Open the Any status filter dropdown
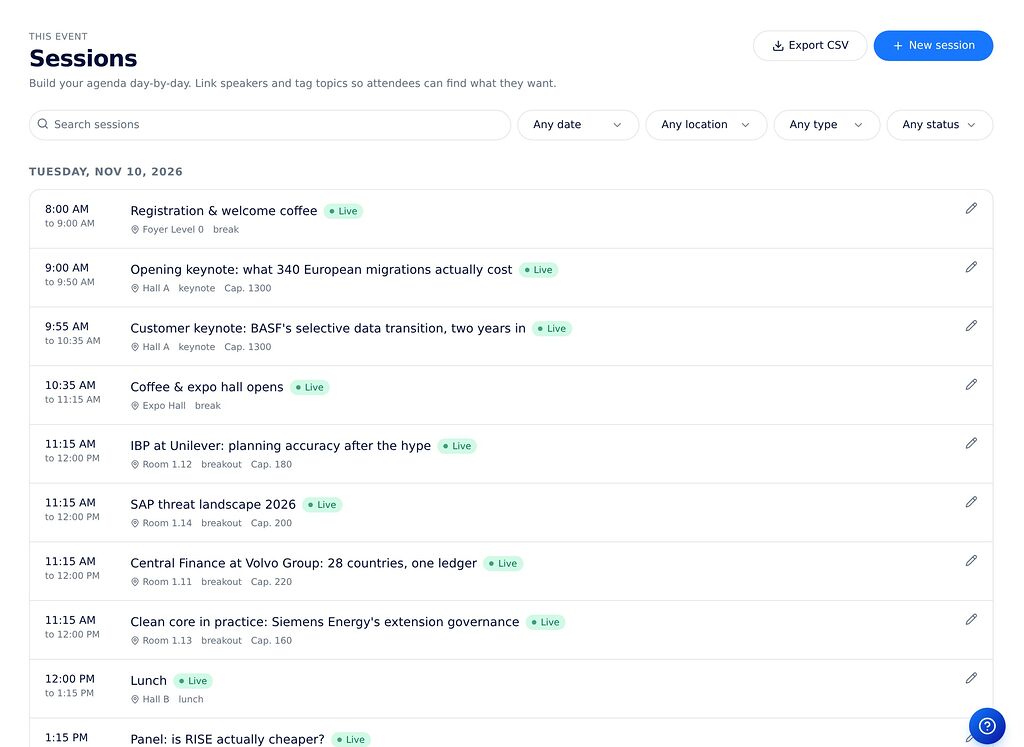The height and width of the screenshot is (747, 1024). (x=940, y=125)
